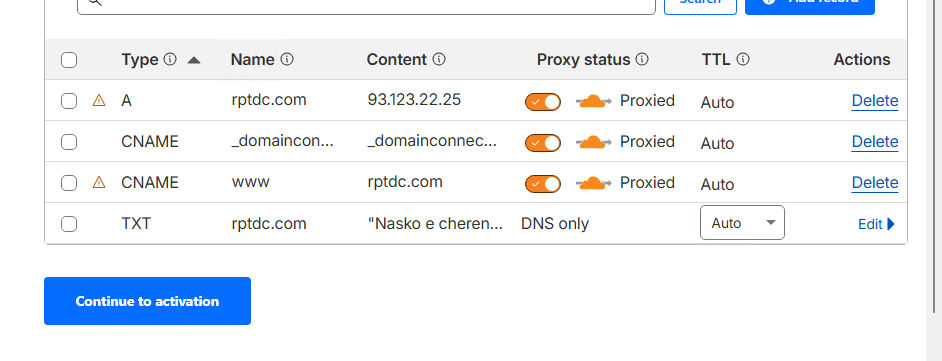Click the info icon next to Type
The height and width of the screenshot is (361, 942).
[170, 59]
